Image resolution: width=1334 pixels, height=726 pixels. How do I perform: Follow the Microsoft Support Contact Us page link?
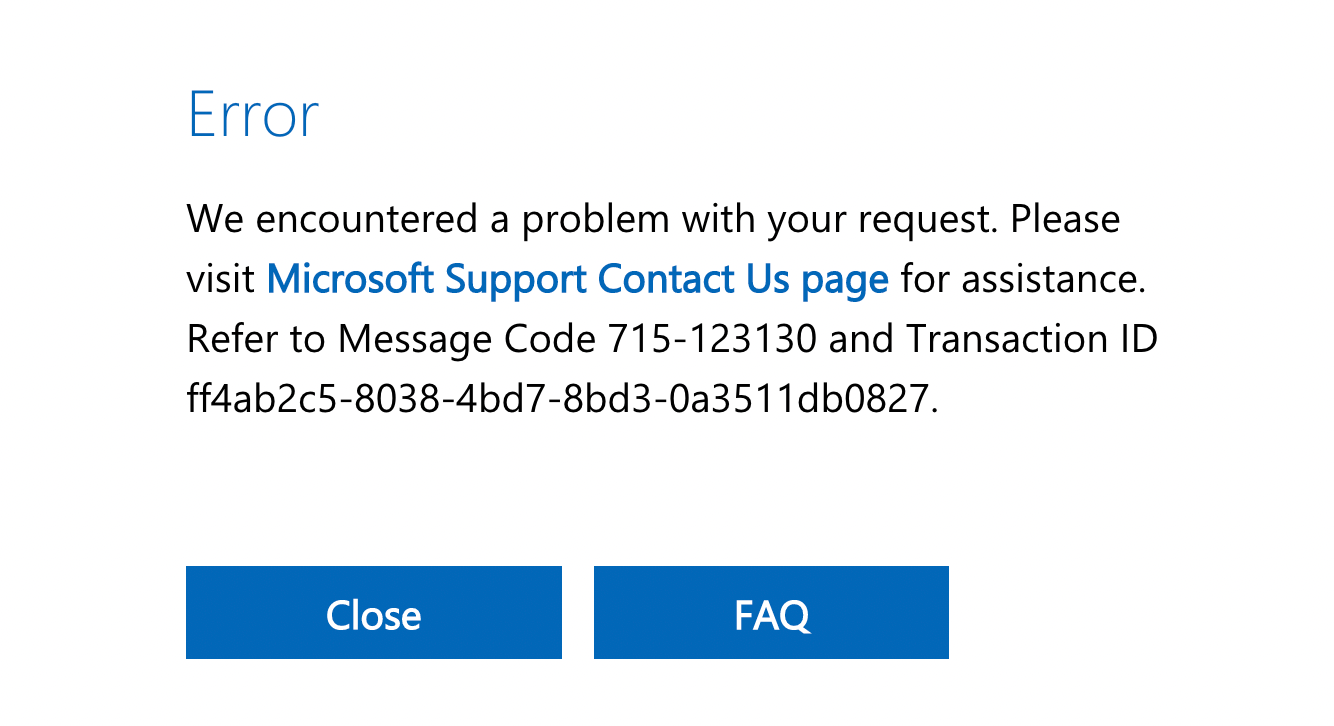tap(577, 280)
